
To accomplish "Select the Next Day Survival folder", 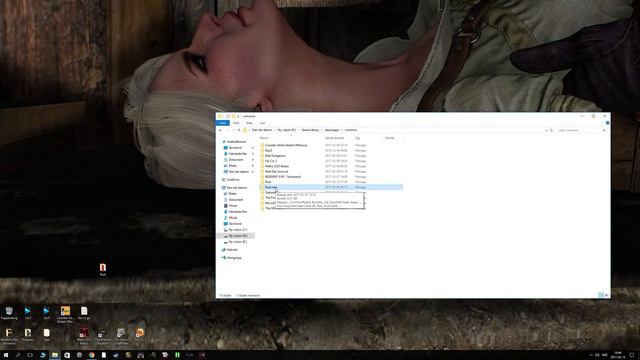I will [x=276, y=172].
